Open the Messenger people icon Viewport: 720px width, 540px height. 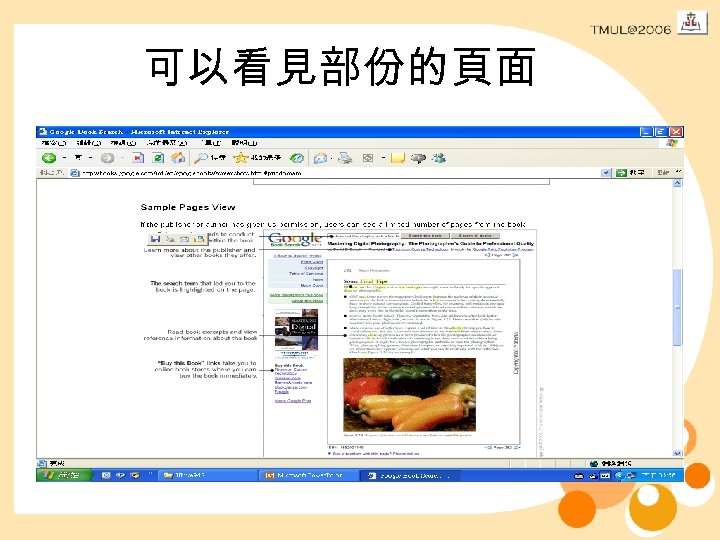[439, 158]
